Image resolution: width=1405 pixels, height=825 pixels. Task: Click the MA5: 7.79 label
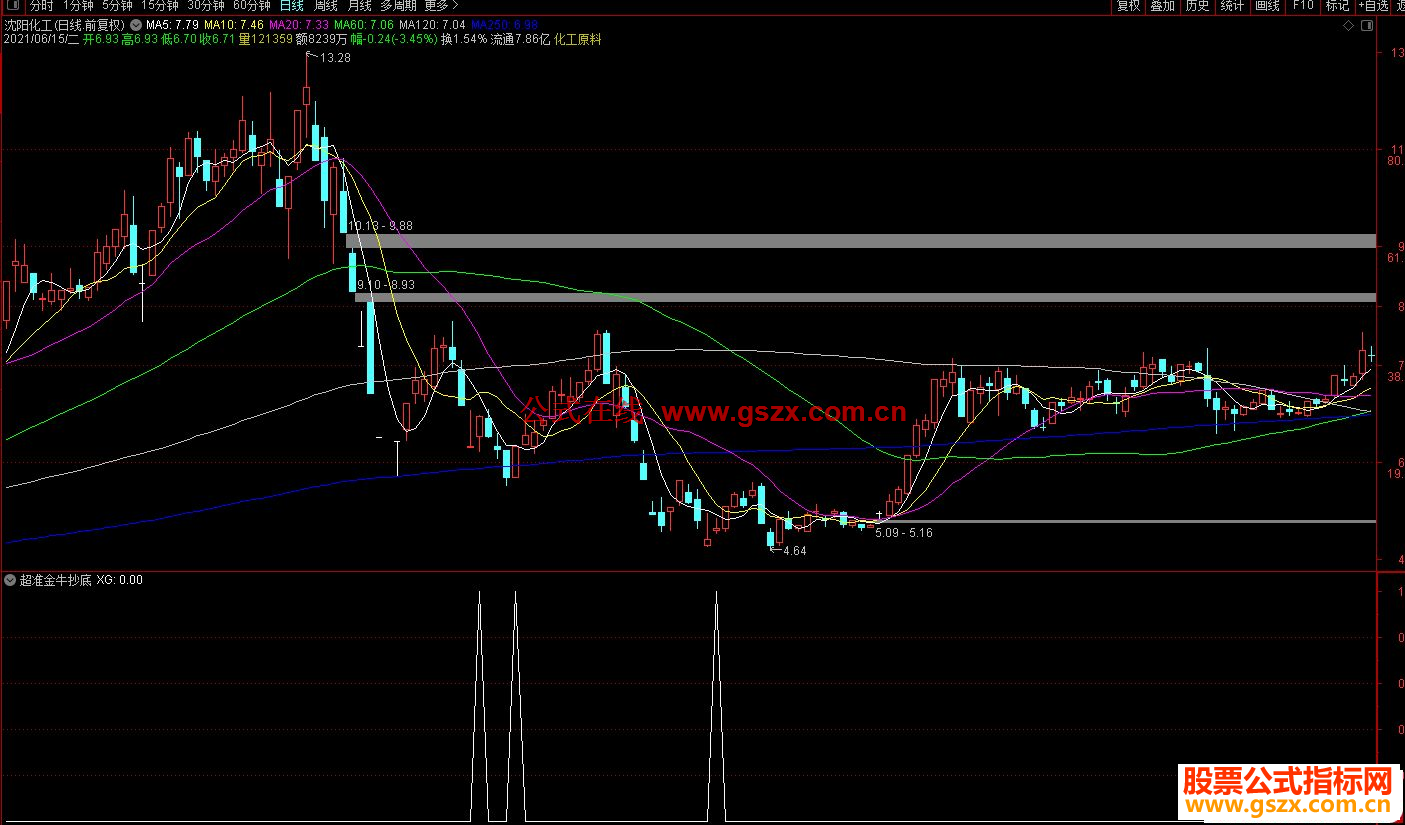(171, 24)
